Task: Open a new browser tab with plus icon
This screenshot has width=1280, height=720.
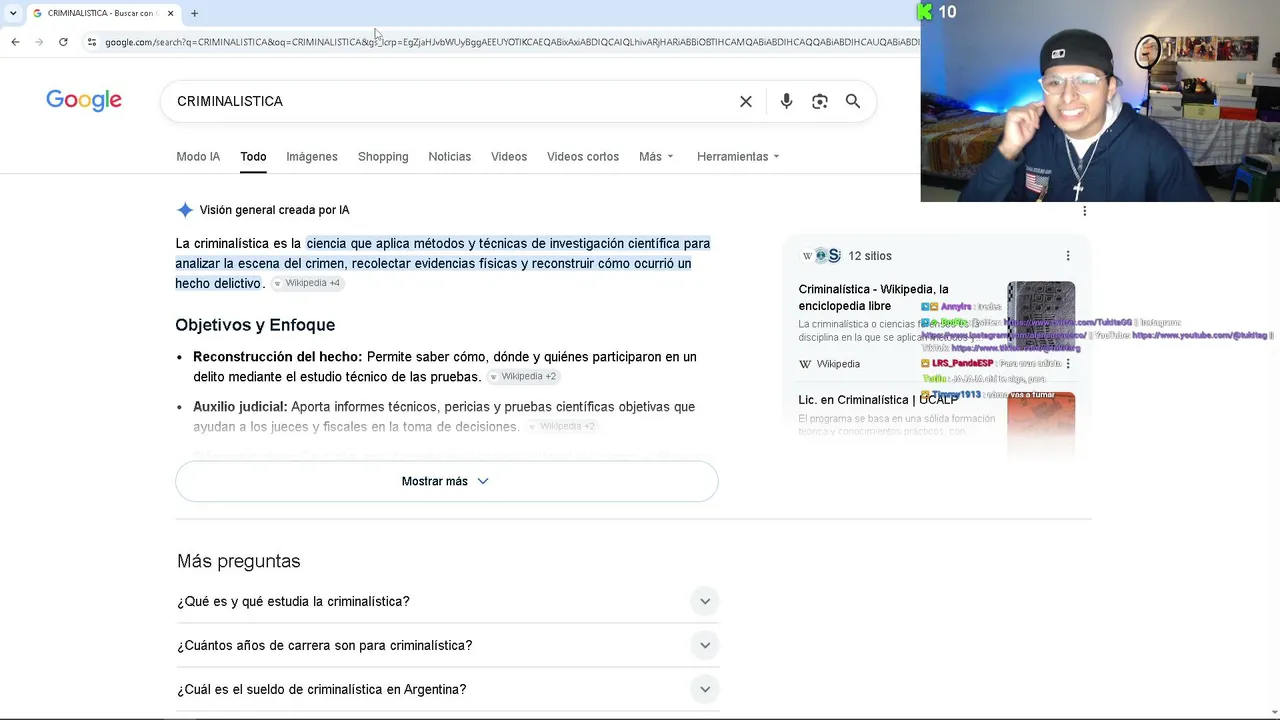Action: (194, 13)
